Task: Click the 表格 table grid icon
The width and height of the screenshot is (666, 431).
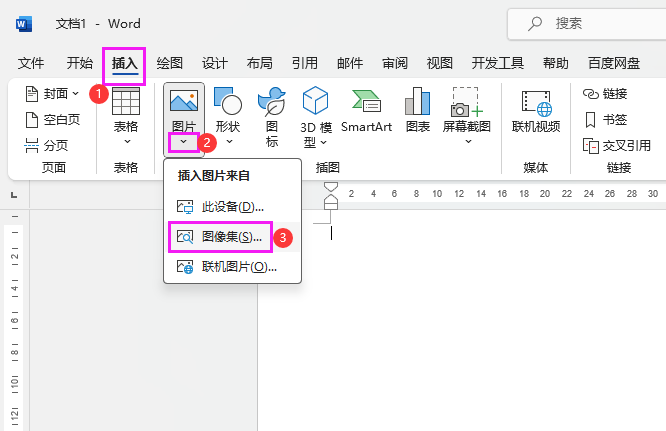Action: pyautogui.click(x=126, y=101)
